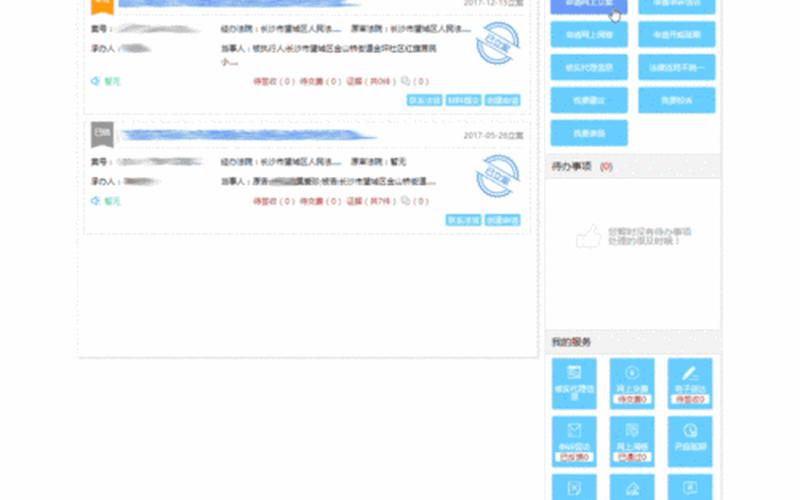Click the button left of 法律适用不统一
This screenshot has width=800, height=500.
tap(589, 67)
